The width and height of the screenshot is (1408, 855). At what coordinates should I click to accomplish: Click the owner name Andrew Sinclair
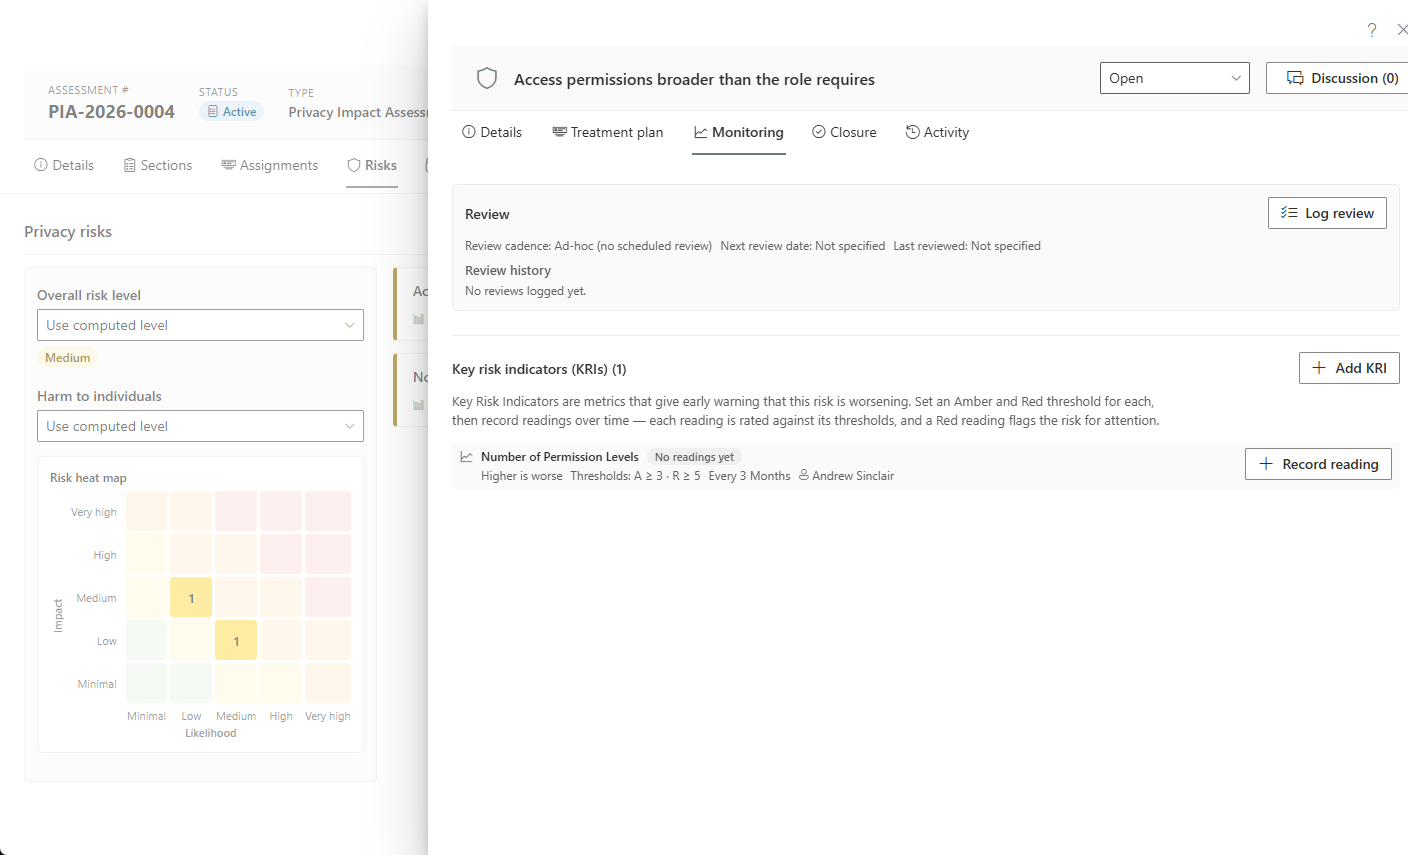(x=853, y=476)
